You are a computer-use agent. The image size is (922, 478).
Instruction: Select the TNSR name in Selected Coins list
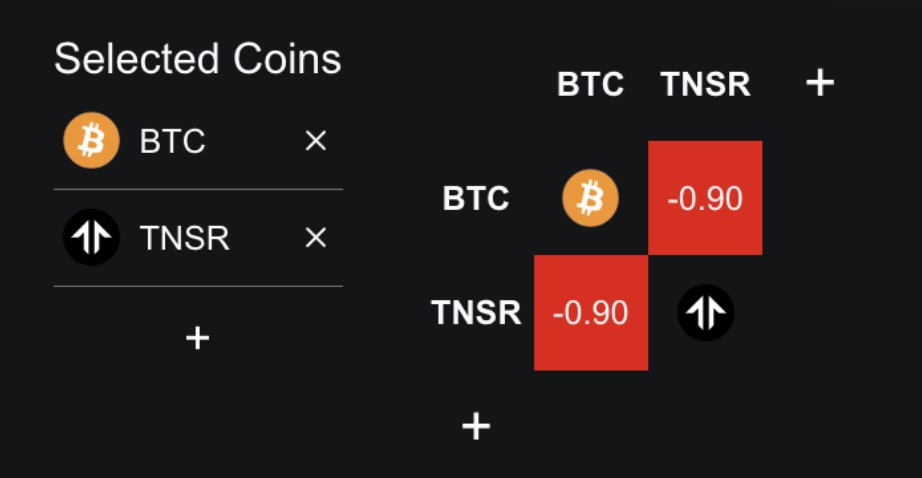(185, 239)
